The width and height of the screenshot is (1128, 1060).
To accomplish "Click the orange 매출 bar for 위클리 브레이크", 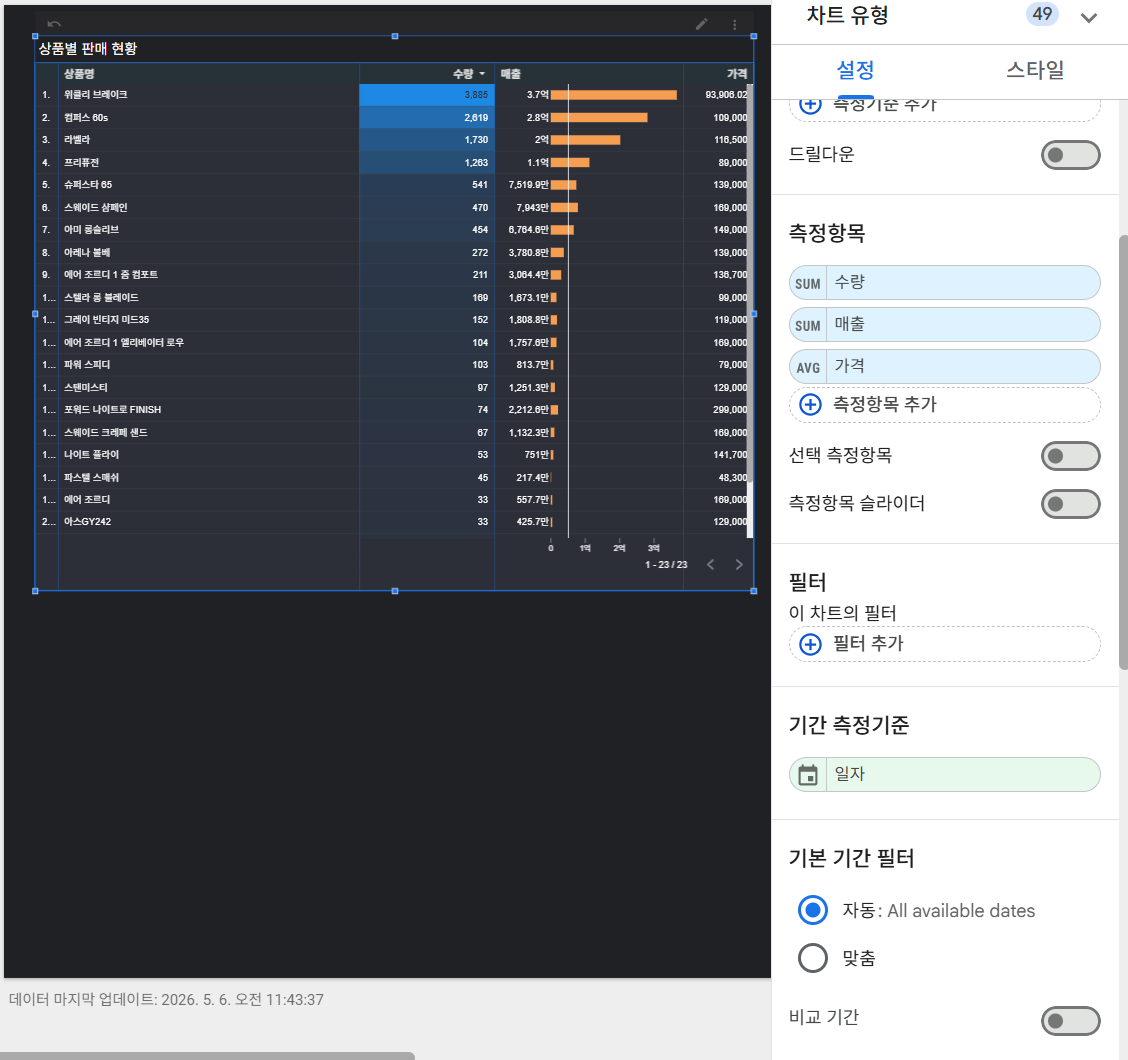I will [614, 95].
